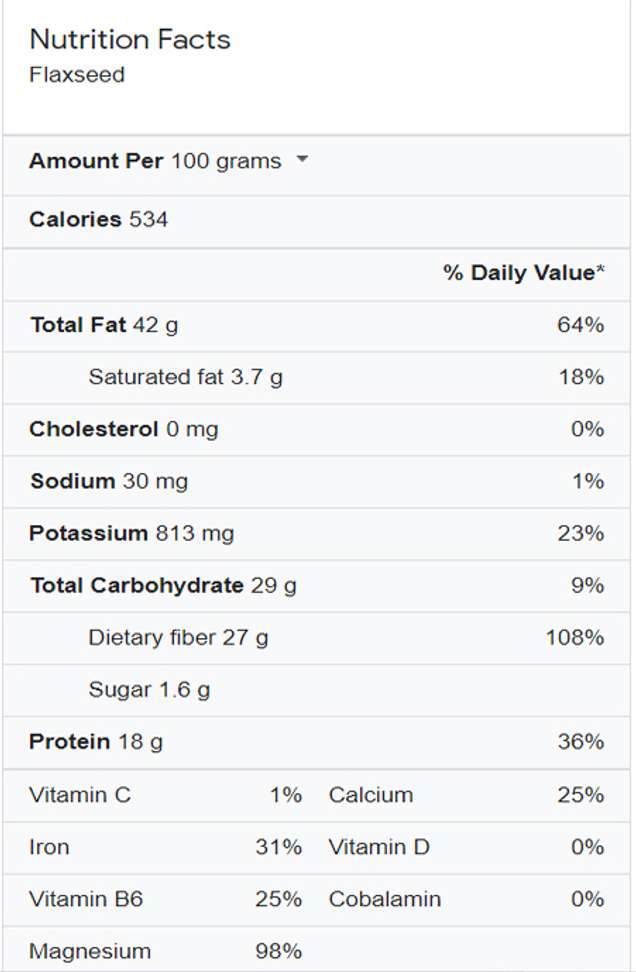Viewport: 636px width, 972px height.
Task: Click the % Daily Value header
Action: pyautogui.click(x=524, y=273)
